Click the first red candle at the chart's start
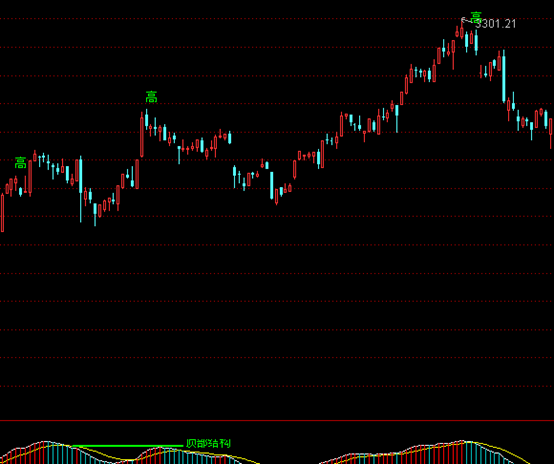Image resolution: width=554 pixels, height=464 pixels. tap(2, 212)
